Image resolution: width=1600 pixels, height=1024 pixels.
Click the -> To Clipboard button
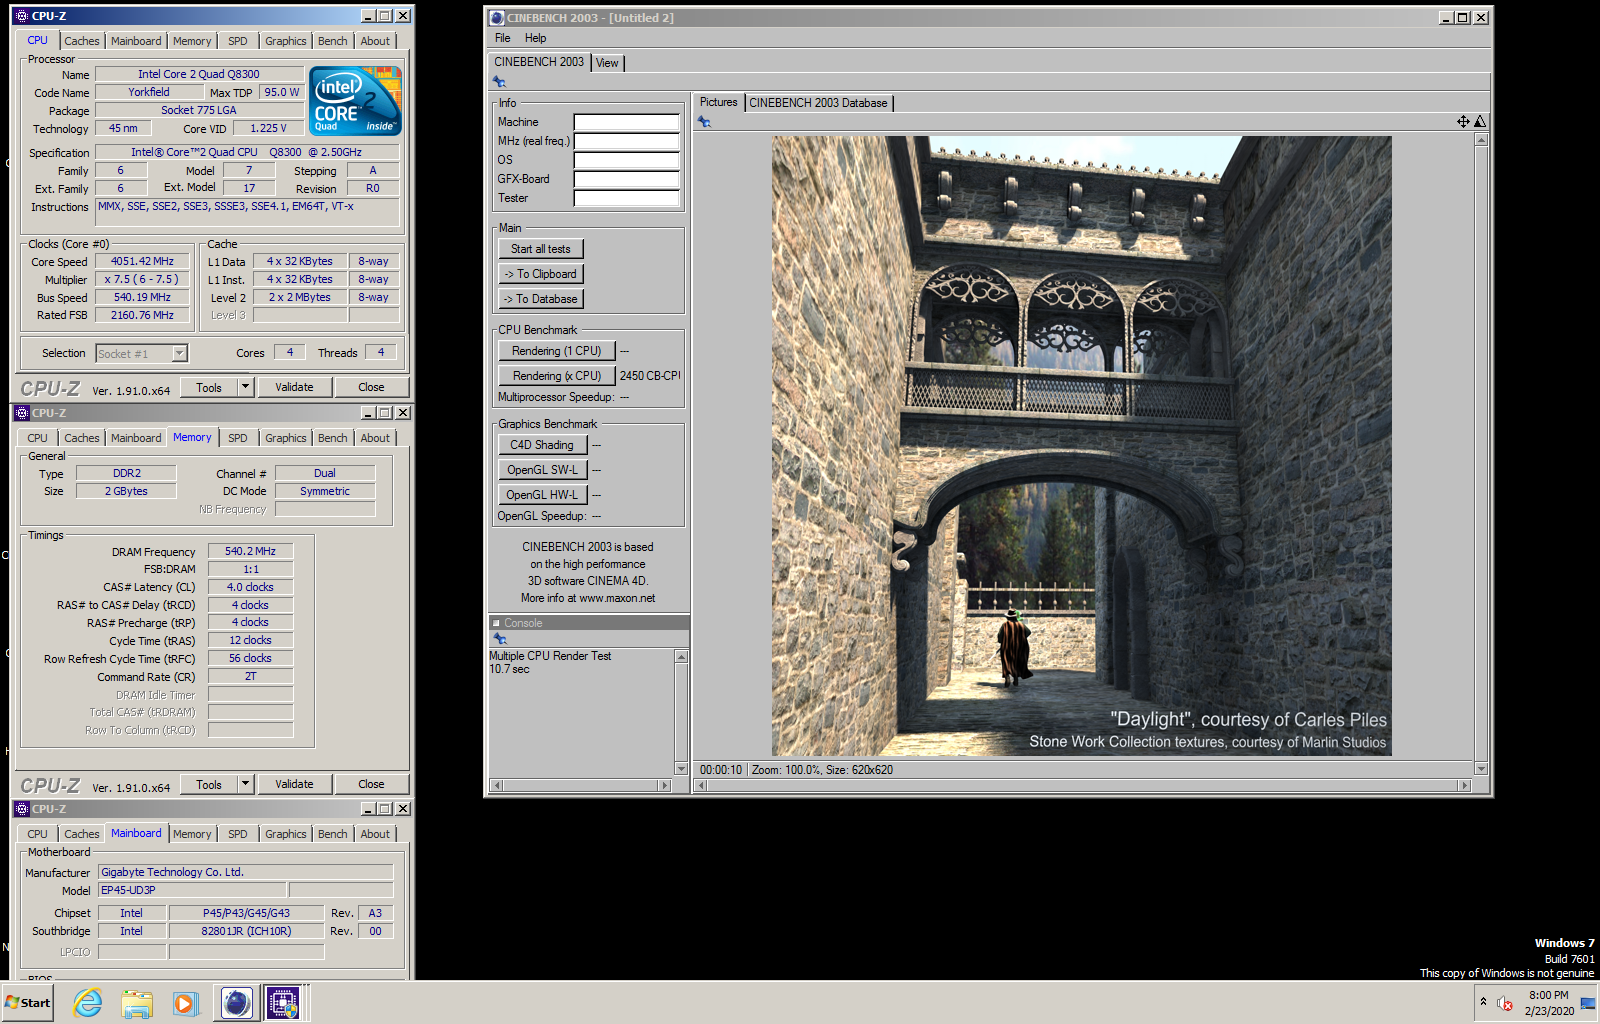(541, 274)
